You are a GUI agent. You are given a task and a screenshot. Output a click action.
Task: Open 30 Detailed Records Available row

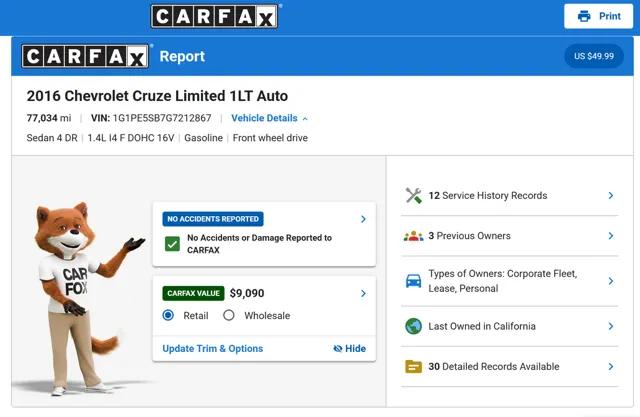(x=509, y=366)
